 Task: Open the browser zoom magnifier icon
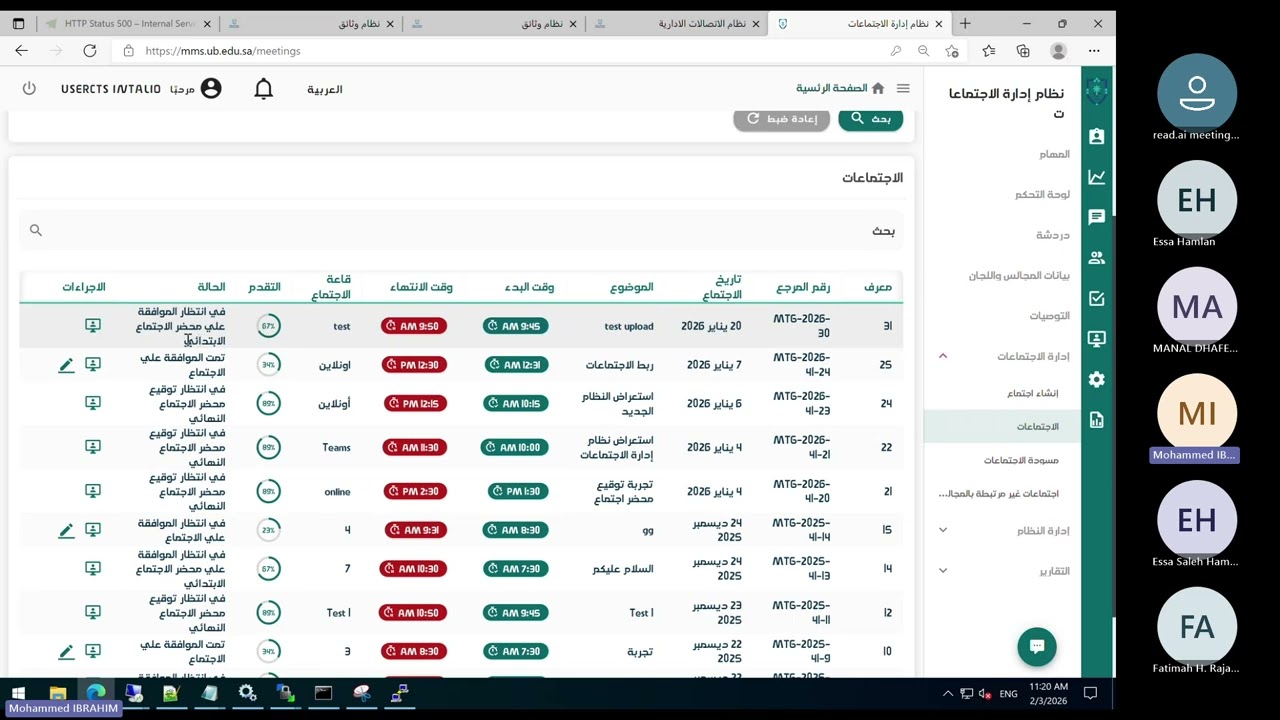924,51
